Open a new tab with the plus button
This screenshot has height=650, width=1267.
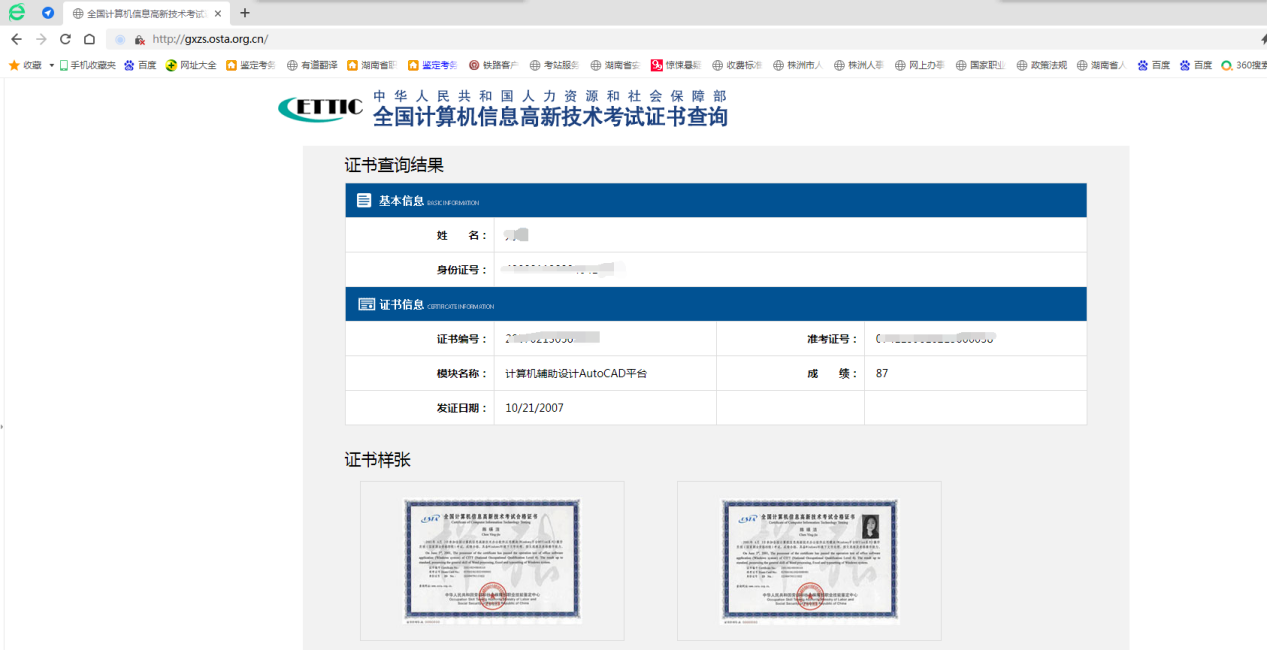coord(245,13)
